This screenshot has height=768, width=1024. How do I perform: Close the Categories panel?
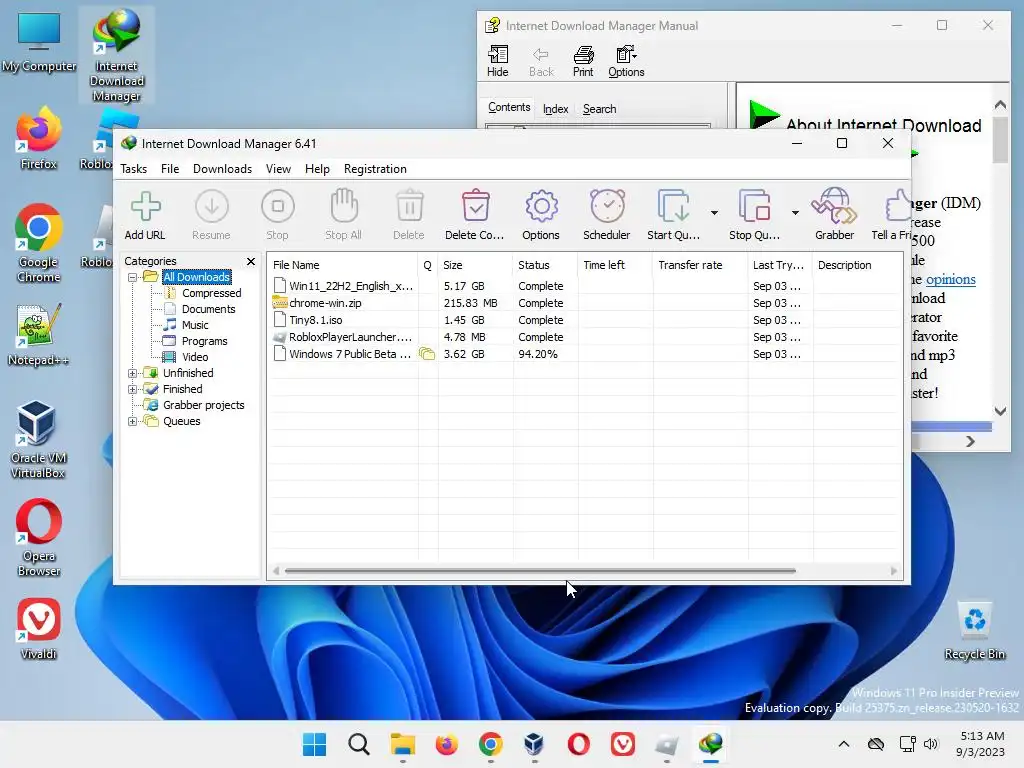pyautogui.click(x=251, y=261)
